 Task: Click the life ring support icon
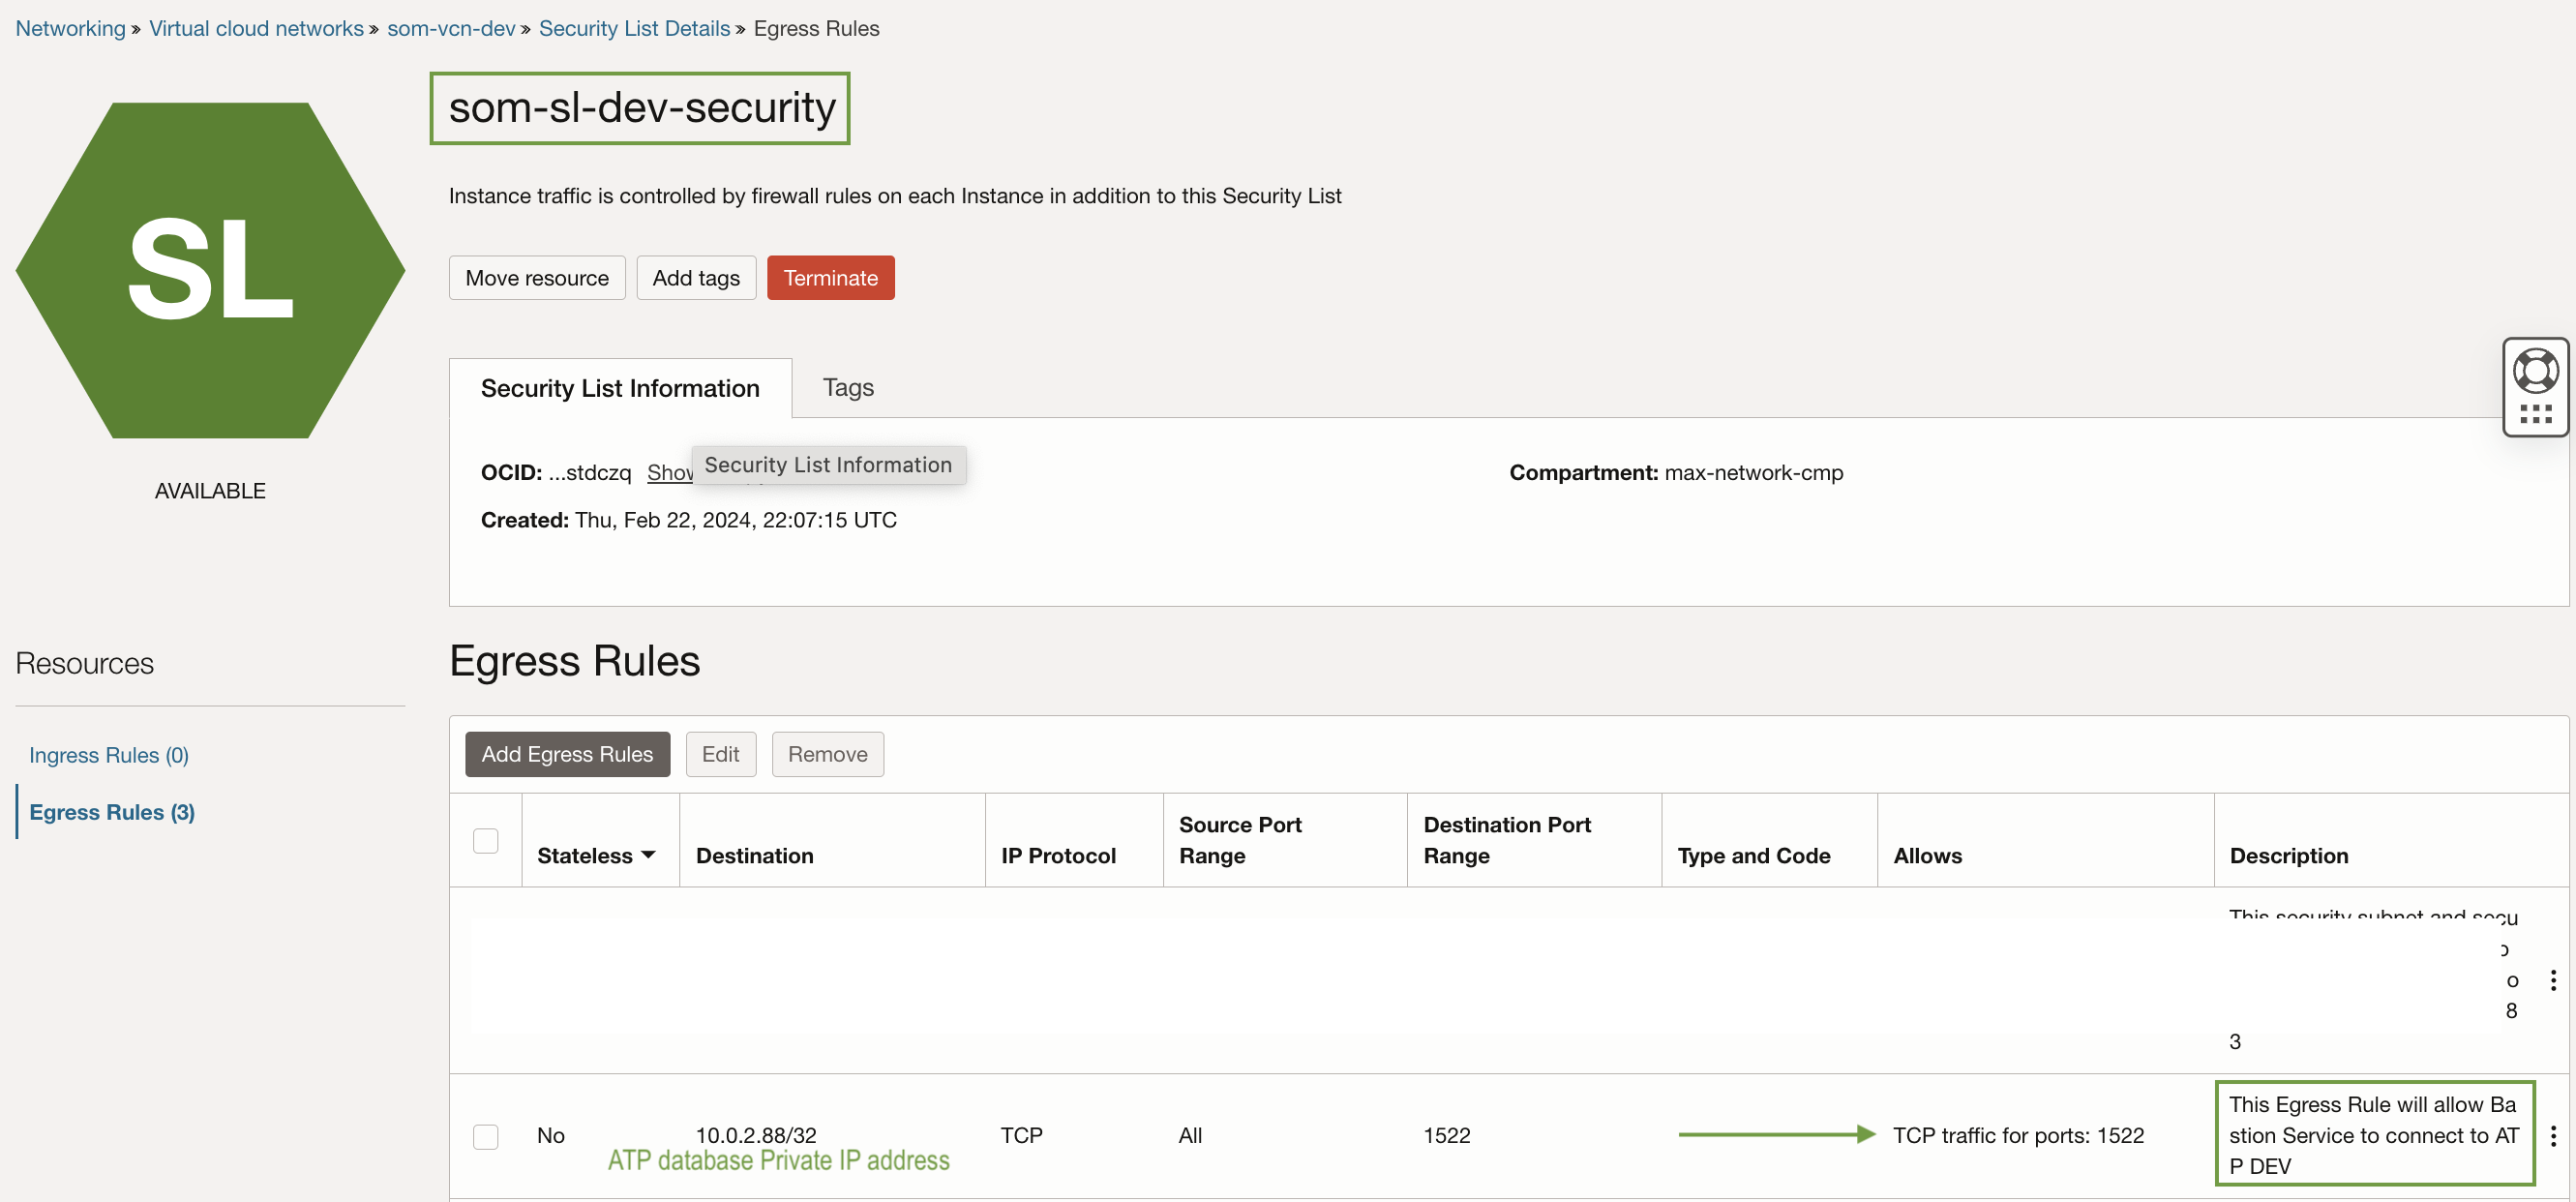tap(2535, 371)
